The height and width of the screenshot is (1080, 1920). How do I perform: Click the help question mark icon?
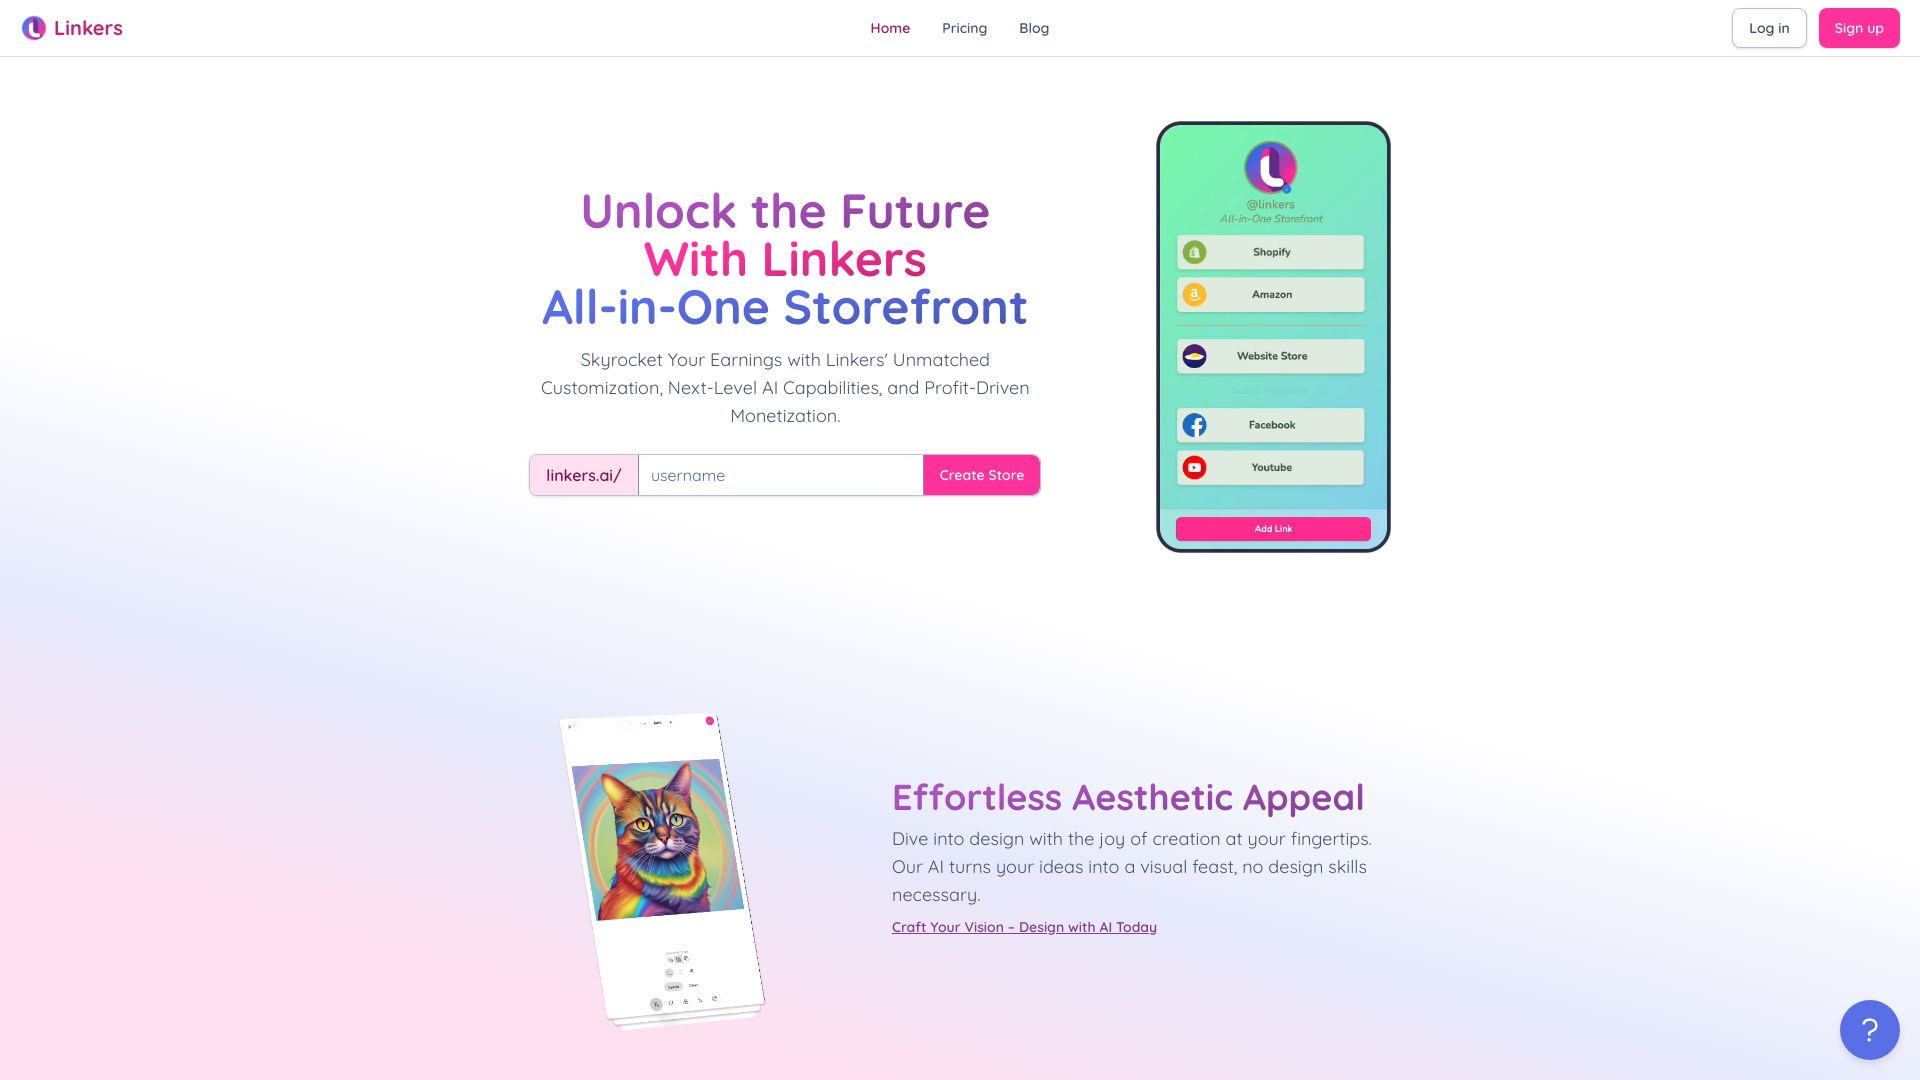pos(1870,1029)
